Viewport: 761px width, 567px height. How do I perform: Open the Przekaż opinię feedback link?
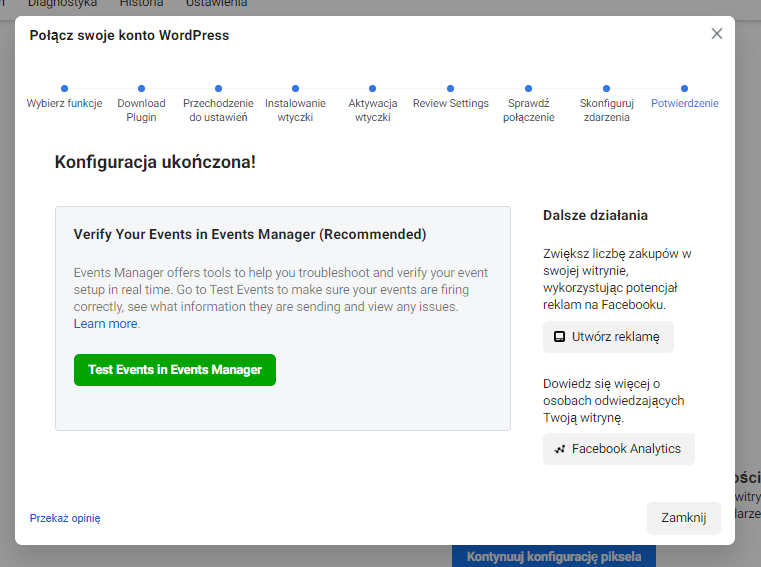pos(65,518)
